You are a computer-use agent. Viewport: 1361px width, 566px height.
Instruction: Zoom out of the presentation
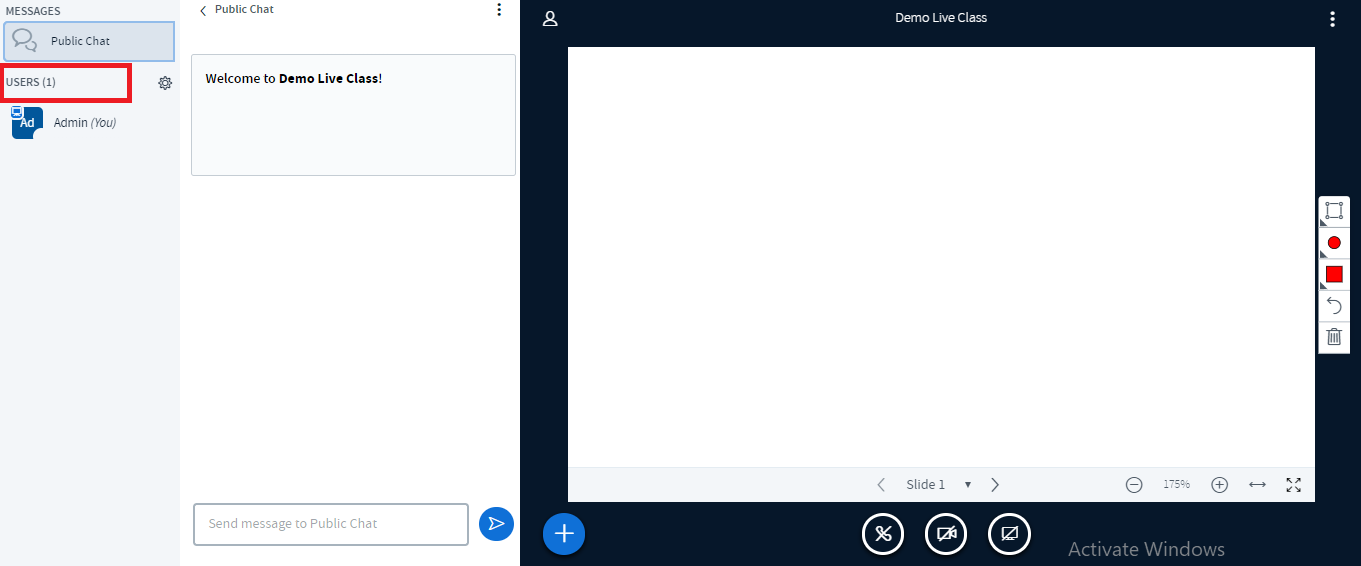pos(1134,485)
